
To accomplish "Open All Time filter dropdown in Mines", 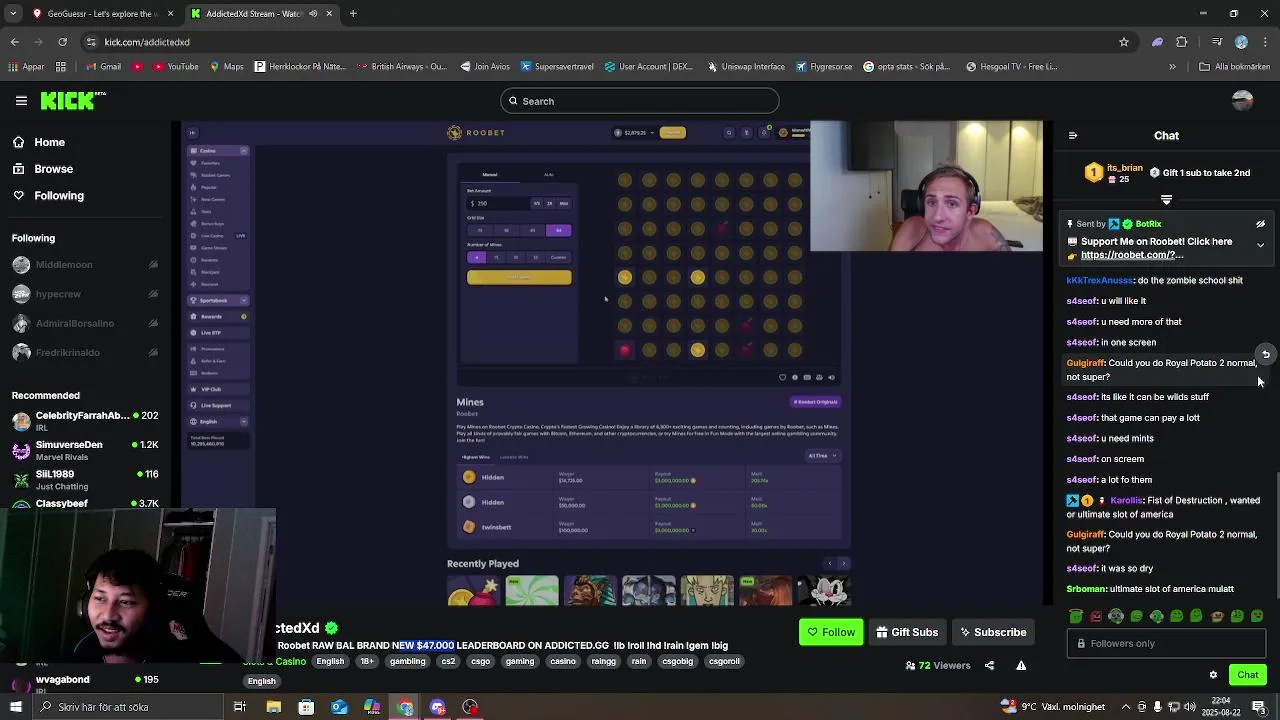I will pos(822,456).
